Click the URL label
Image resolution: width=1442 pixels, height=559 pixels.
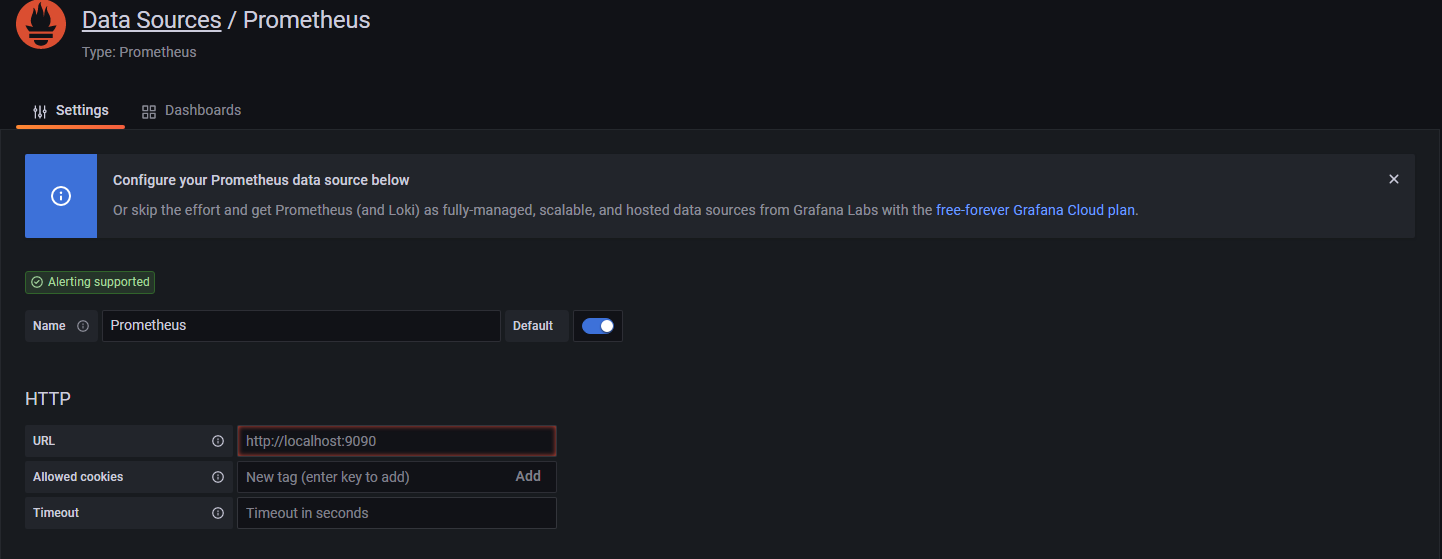tap(44, 441)
